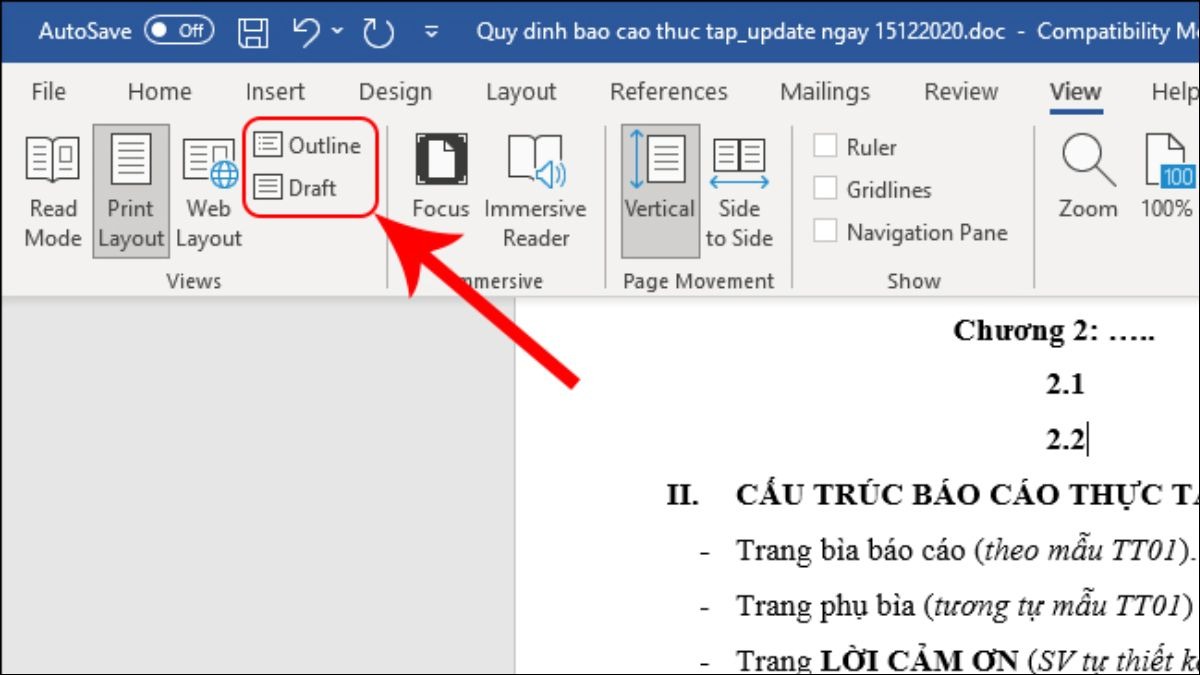The image size is (1200, 675).
Task: Open the Zoom magnifier dialog
Action: [x=1088, y=178]
